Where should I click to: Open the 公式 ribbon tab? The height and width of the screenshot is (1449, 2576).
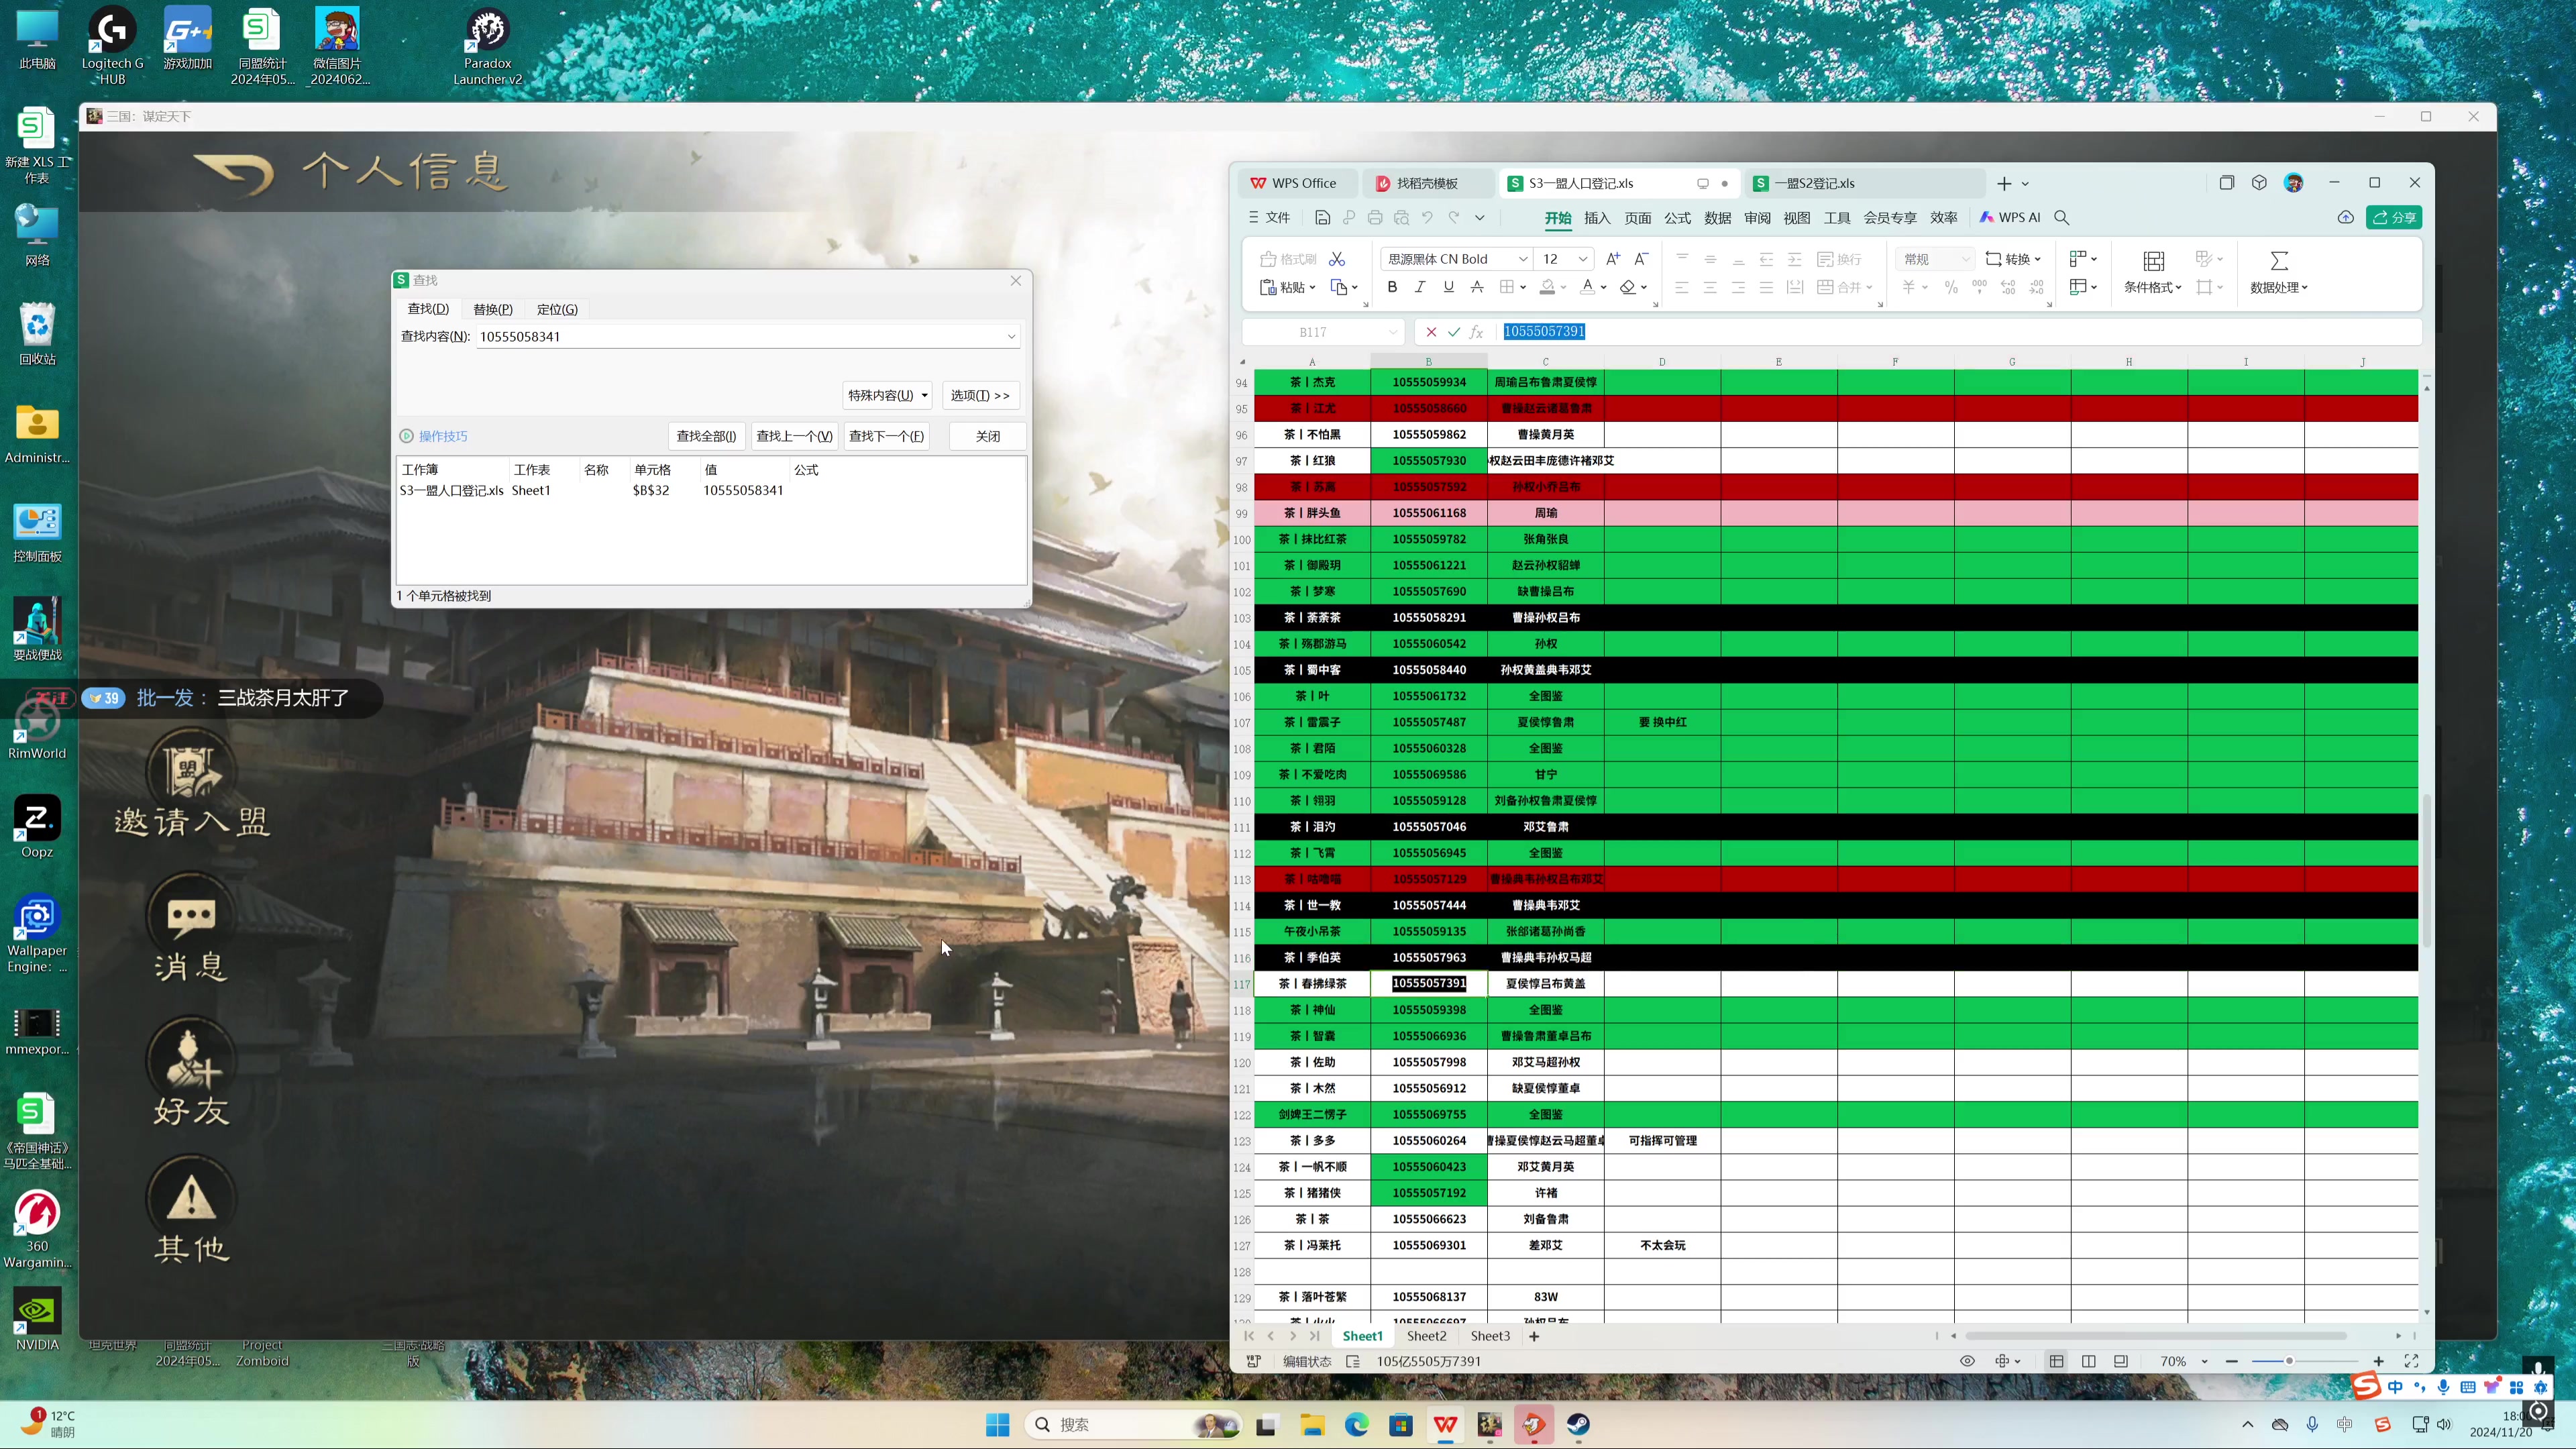1677,217
